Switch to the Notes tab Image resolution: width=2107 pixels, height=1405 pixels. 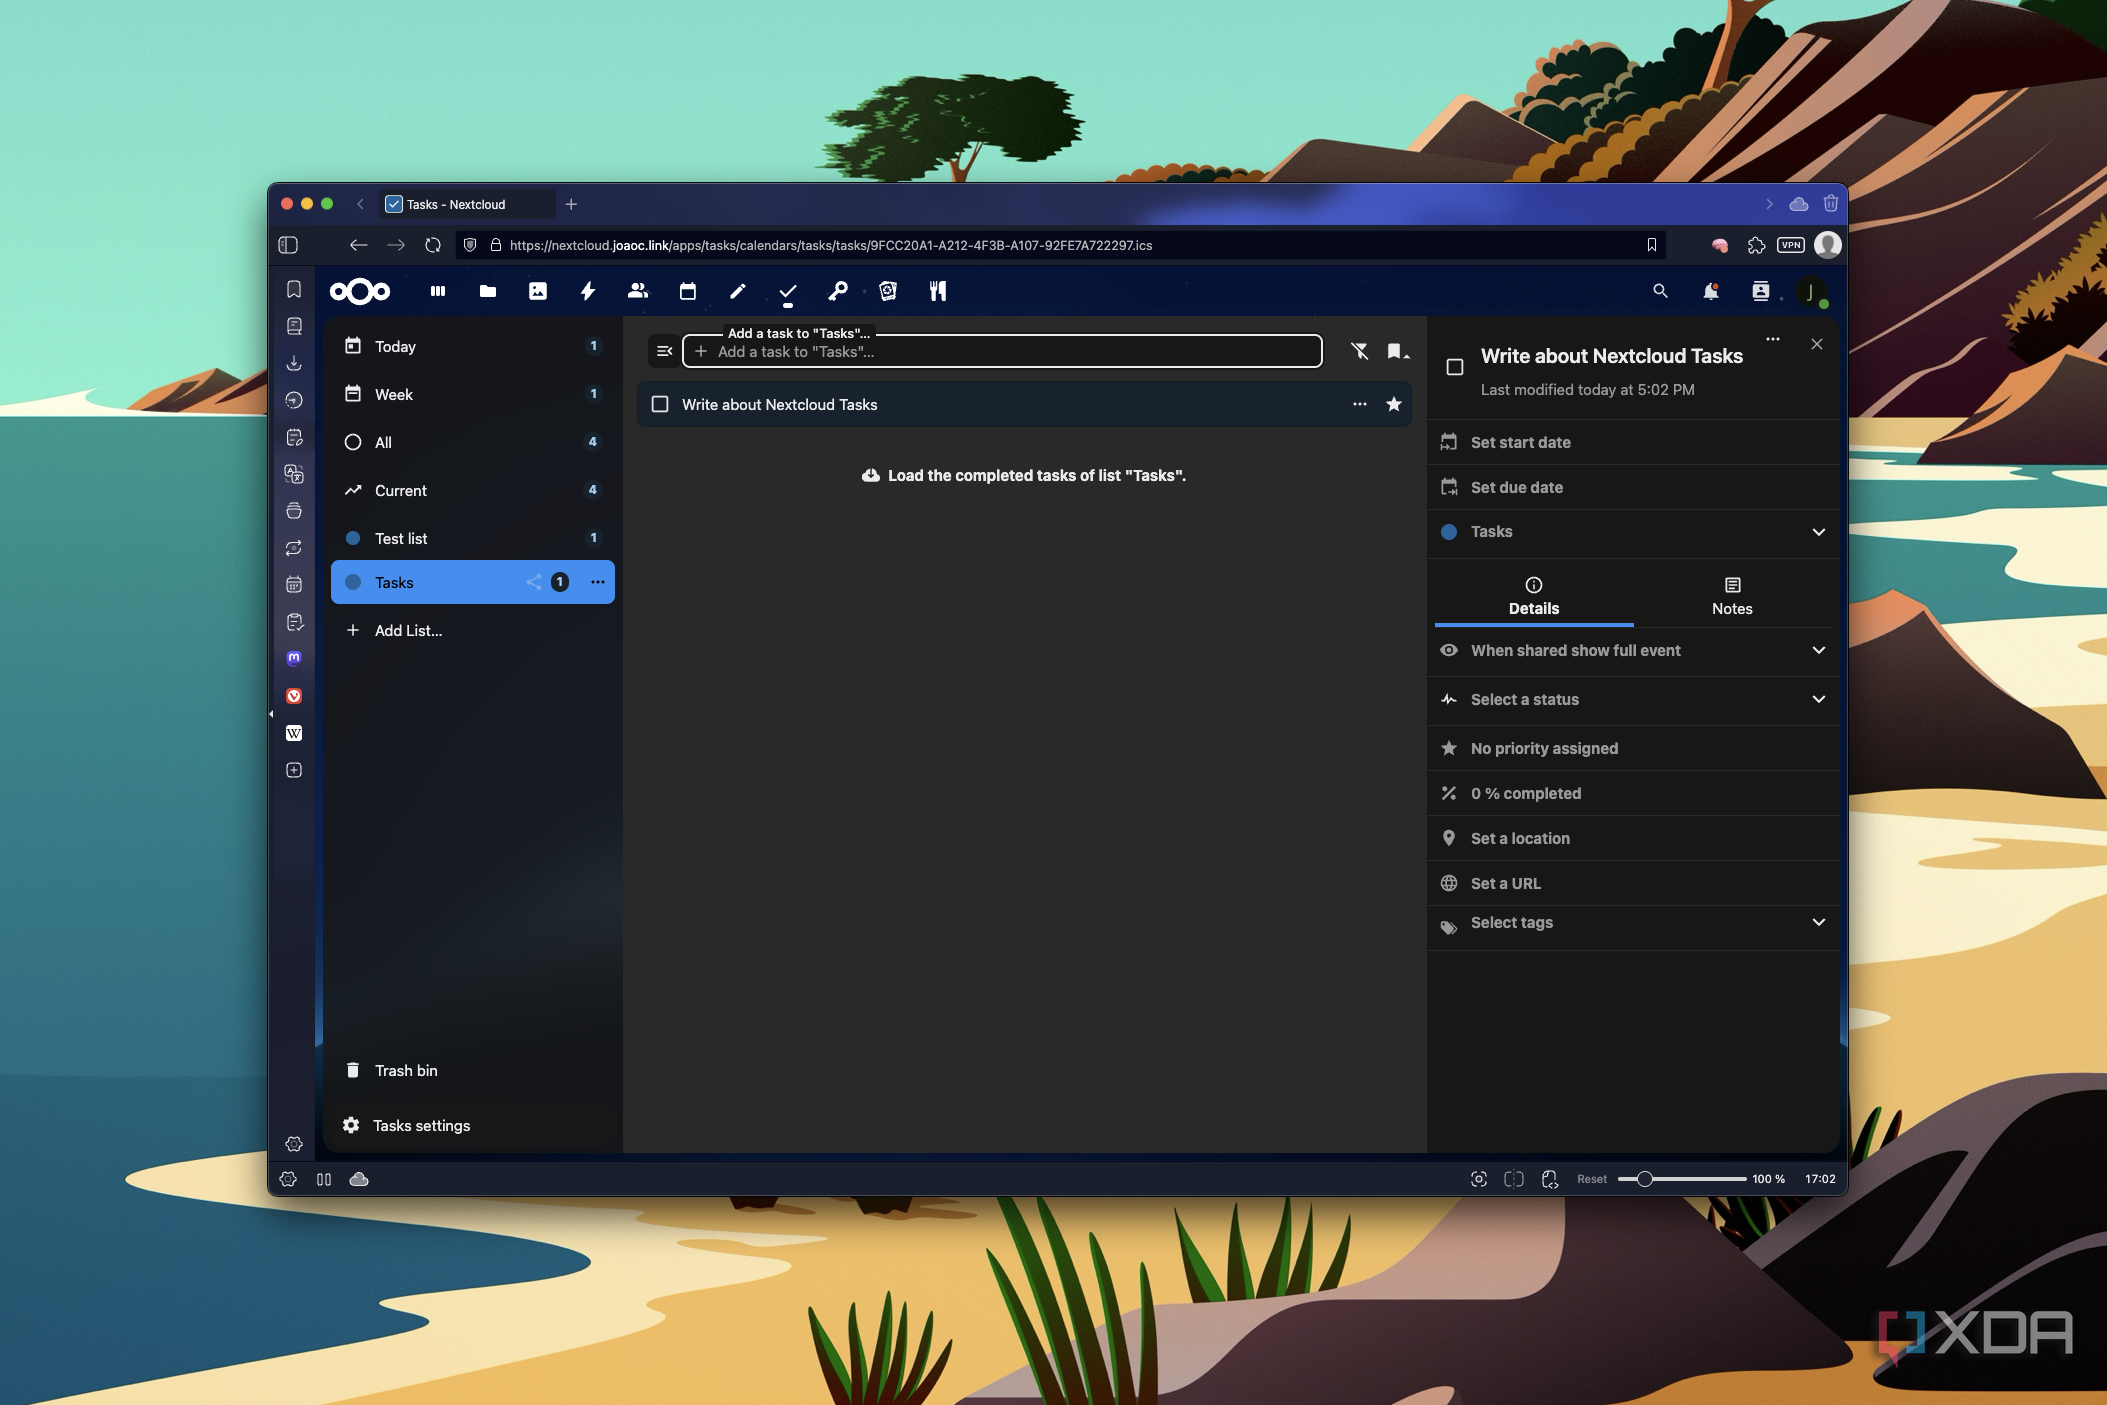1731,596
